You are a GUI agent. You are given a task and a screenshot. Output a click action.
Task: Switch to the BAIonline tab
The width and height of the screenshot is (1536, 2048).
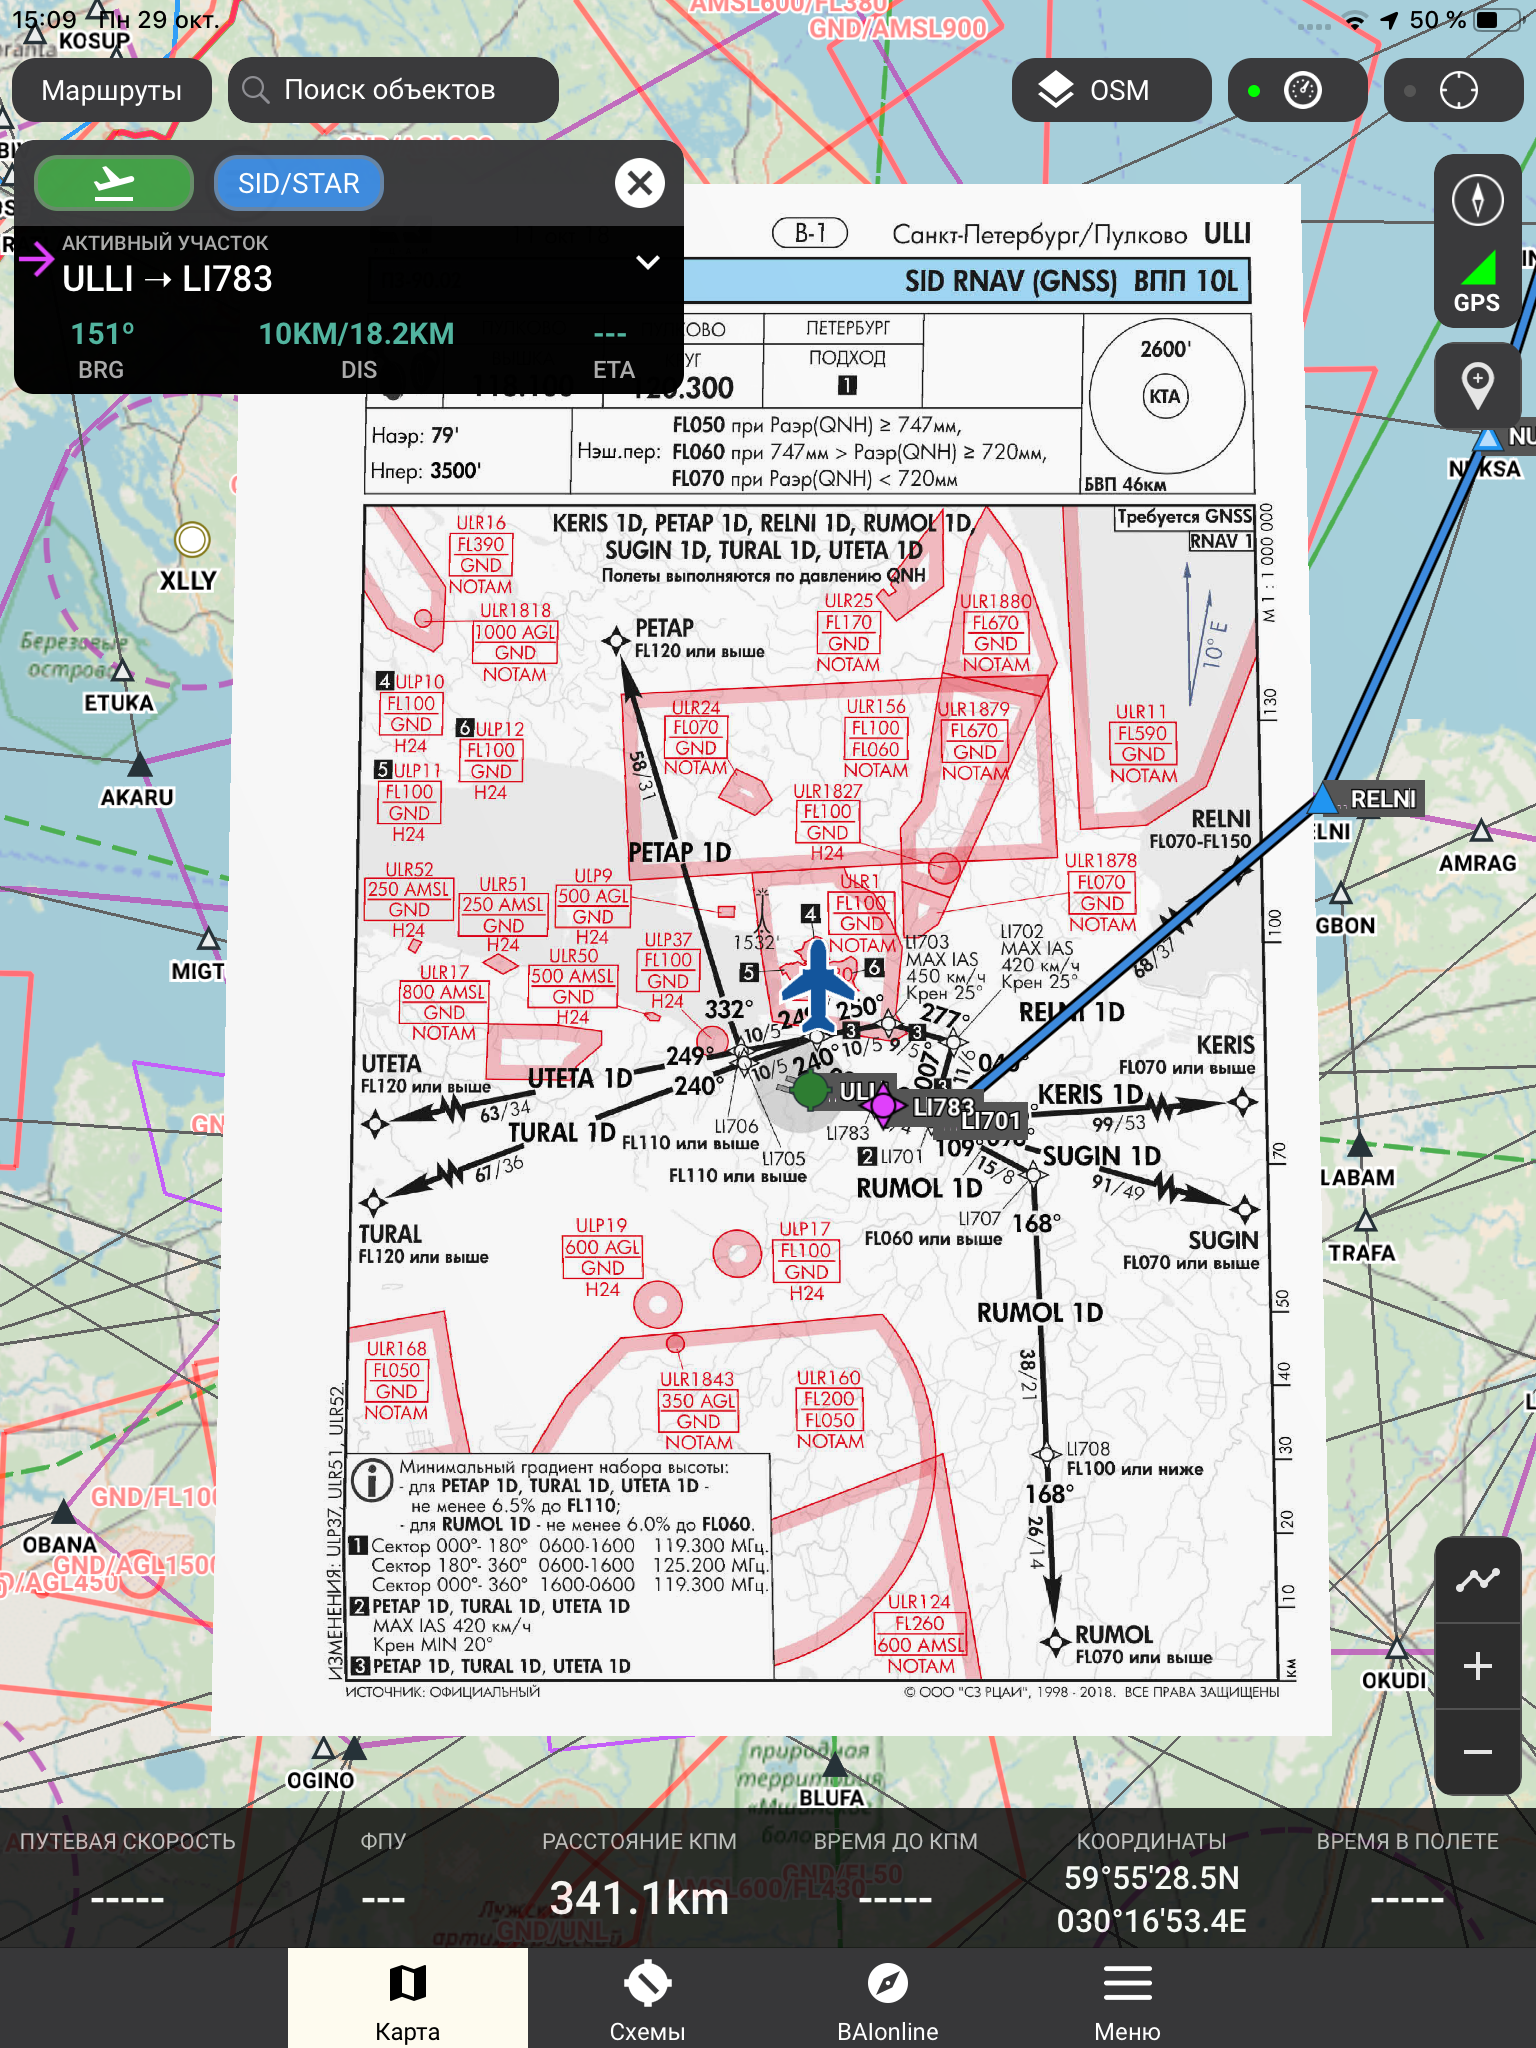888,1998
